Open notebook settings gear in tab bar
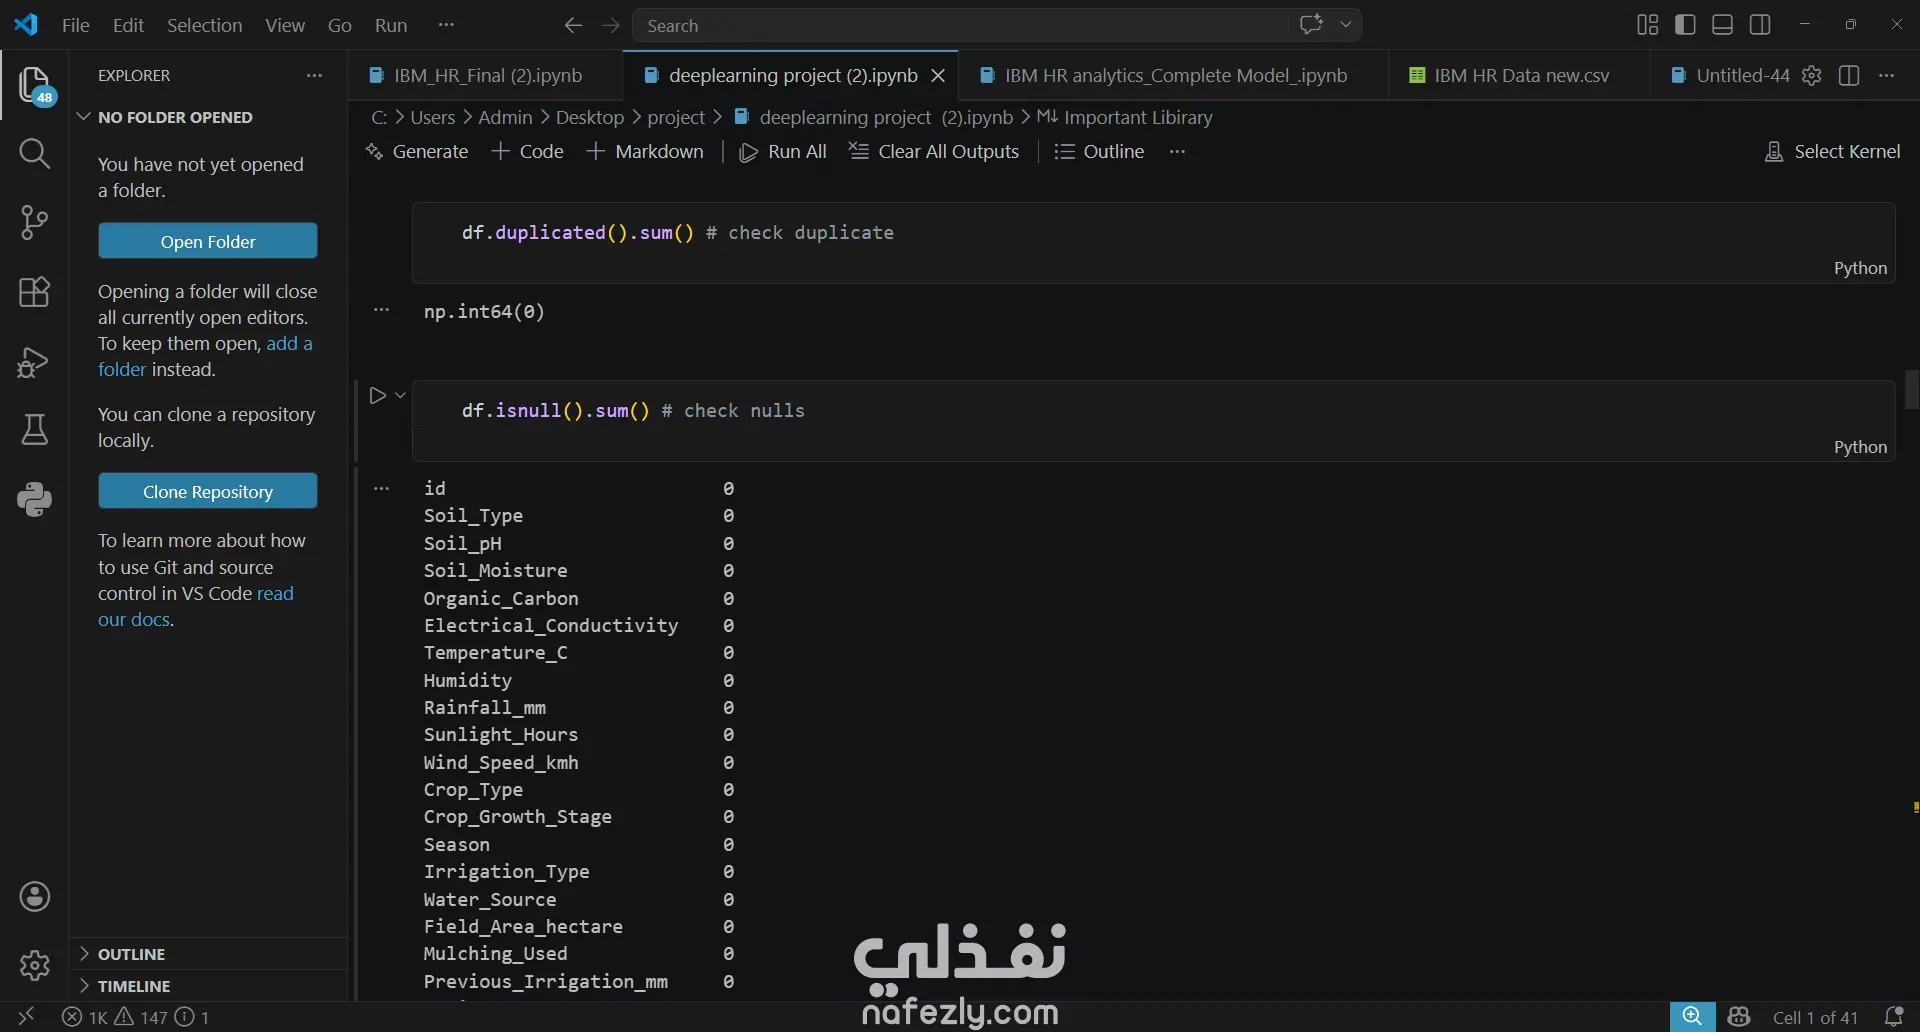The width and height of the screenshot is (1920, 1032). [1812, 75]
